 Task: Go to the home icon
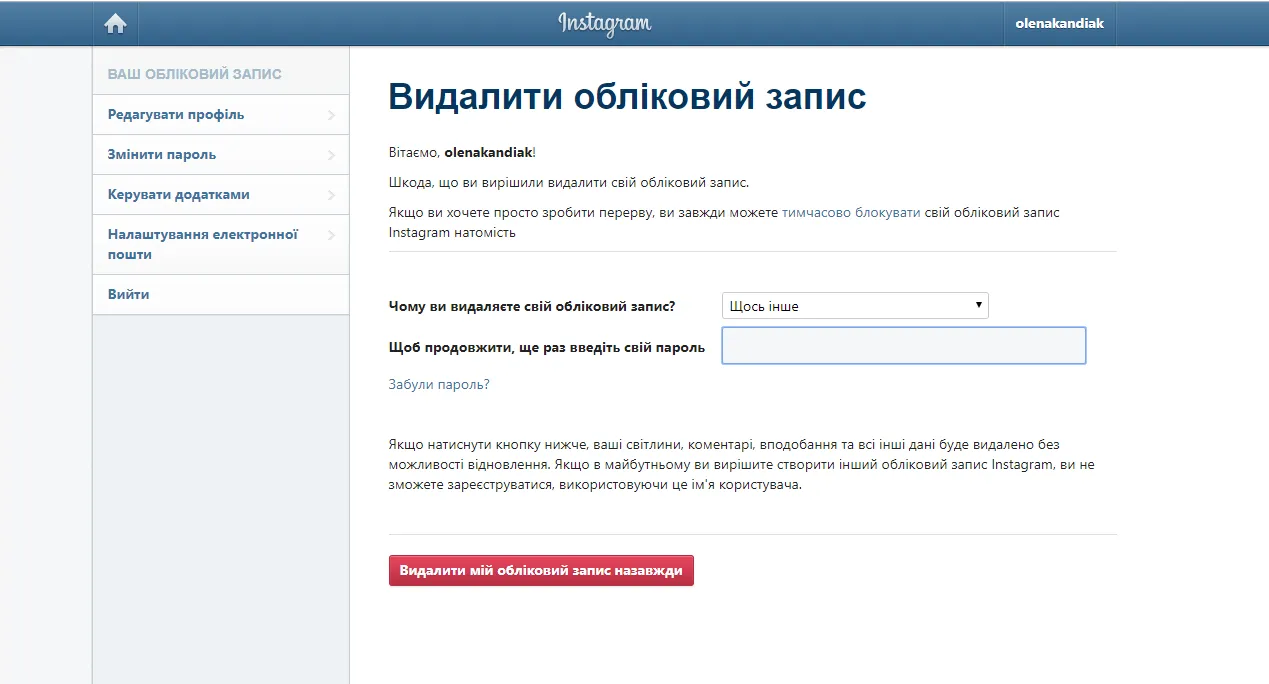pyautogui.click(x=116, y=23)
